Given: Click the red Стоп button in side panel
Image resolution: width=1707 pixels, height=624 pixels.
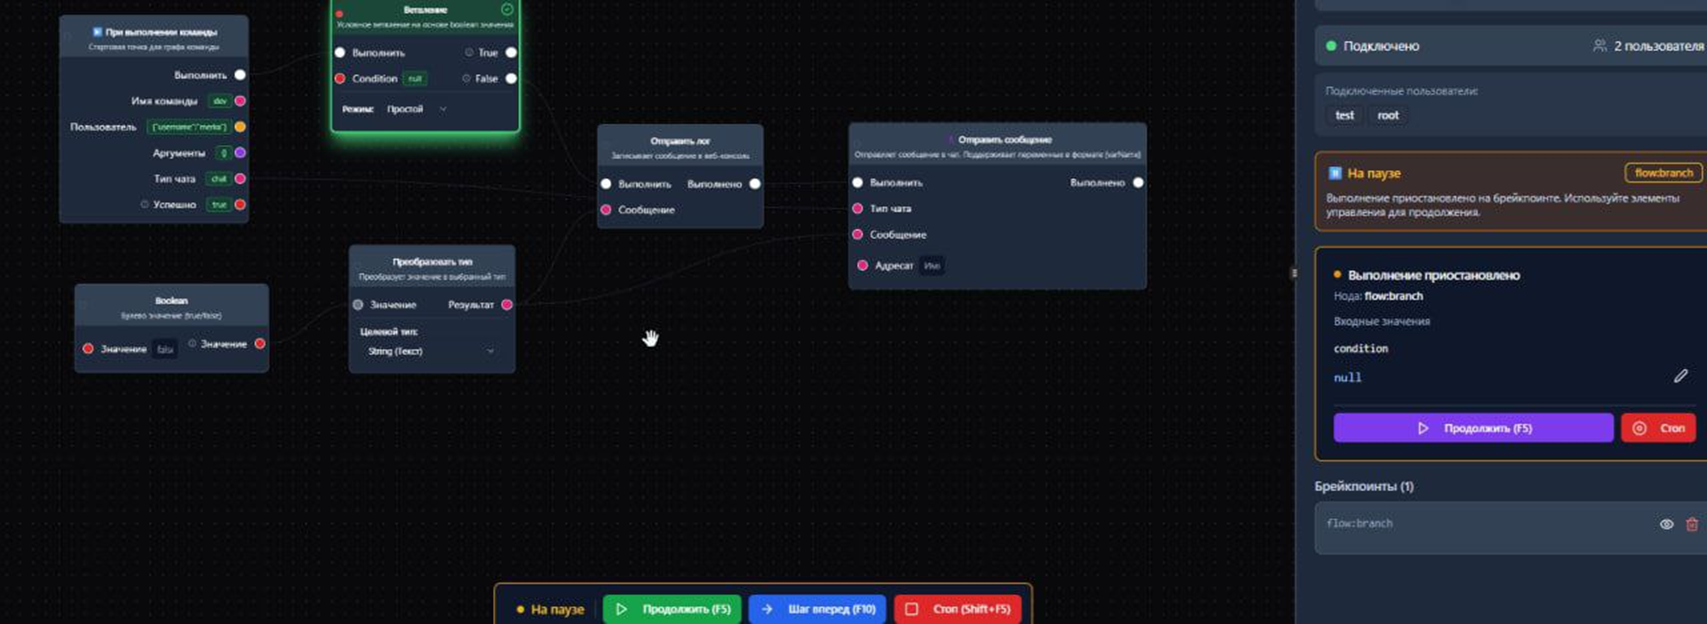Looking at the screenshot, I should [x=1658, y=428].
